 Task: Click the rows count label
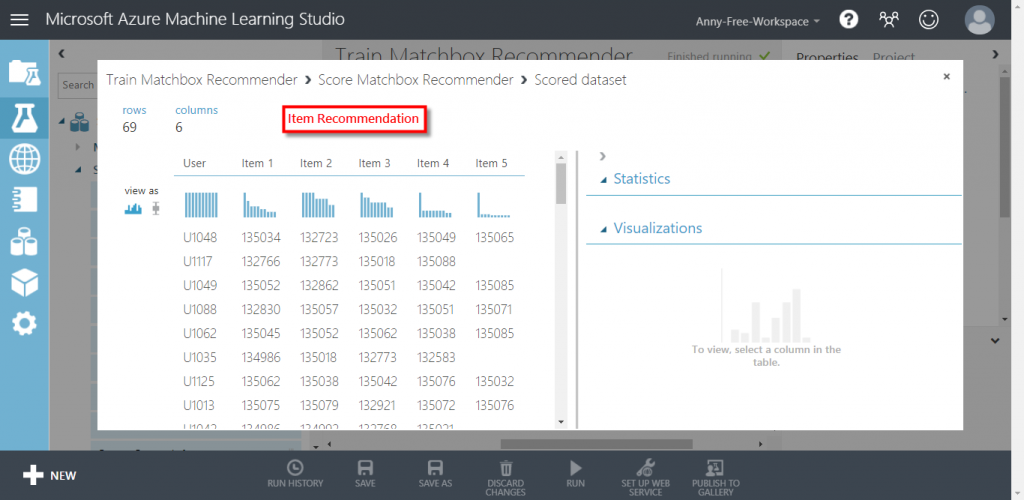pyautogui.click(x=135, y=110)
